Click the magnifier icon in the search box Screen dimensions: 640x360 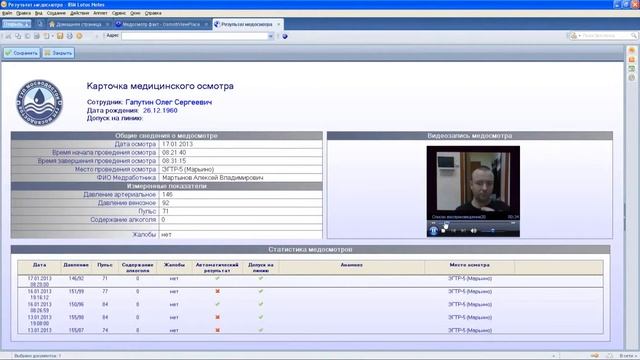click(x=634, y=36)
